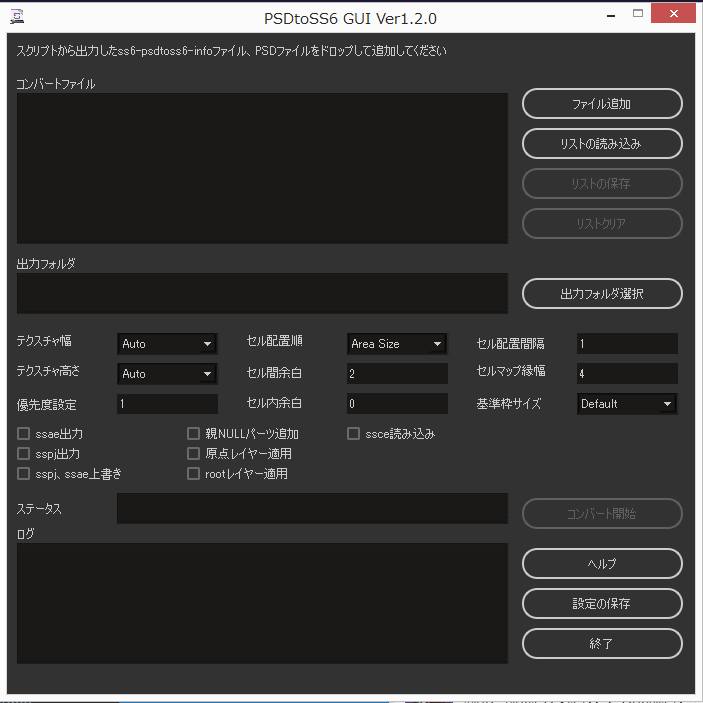Open the ヘルプ button
The width and height of the screenshot is (703, 703).
pos(602,564)
